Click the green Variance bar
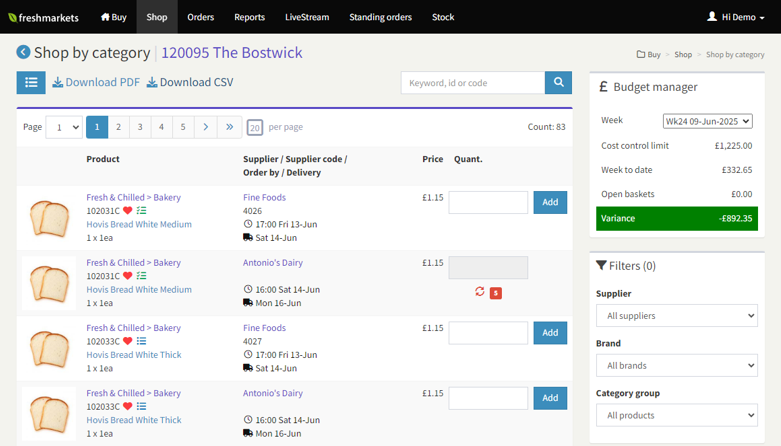Image resolution: width=781 pixels, height=446 pixels. tap(677, 218)
